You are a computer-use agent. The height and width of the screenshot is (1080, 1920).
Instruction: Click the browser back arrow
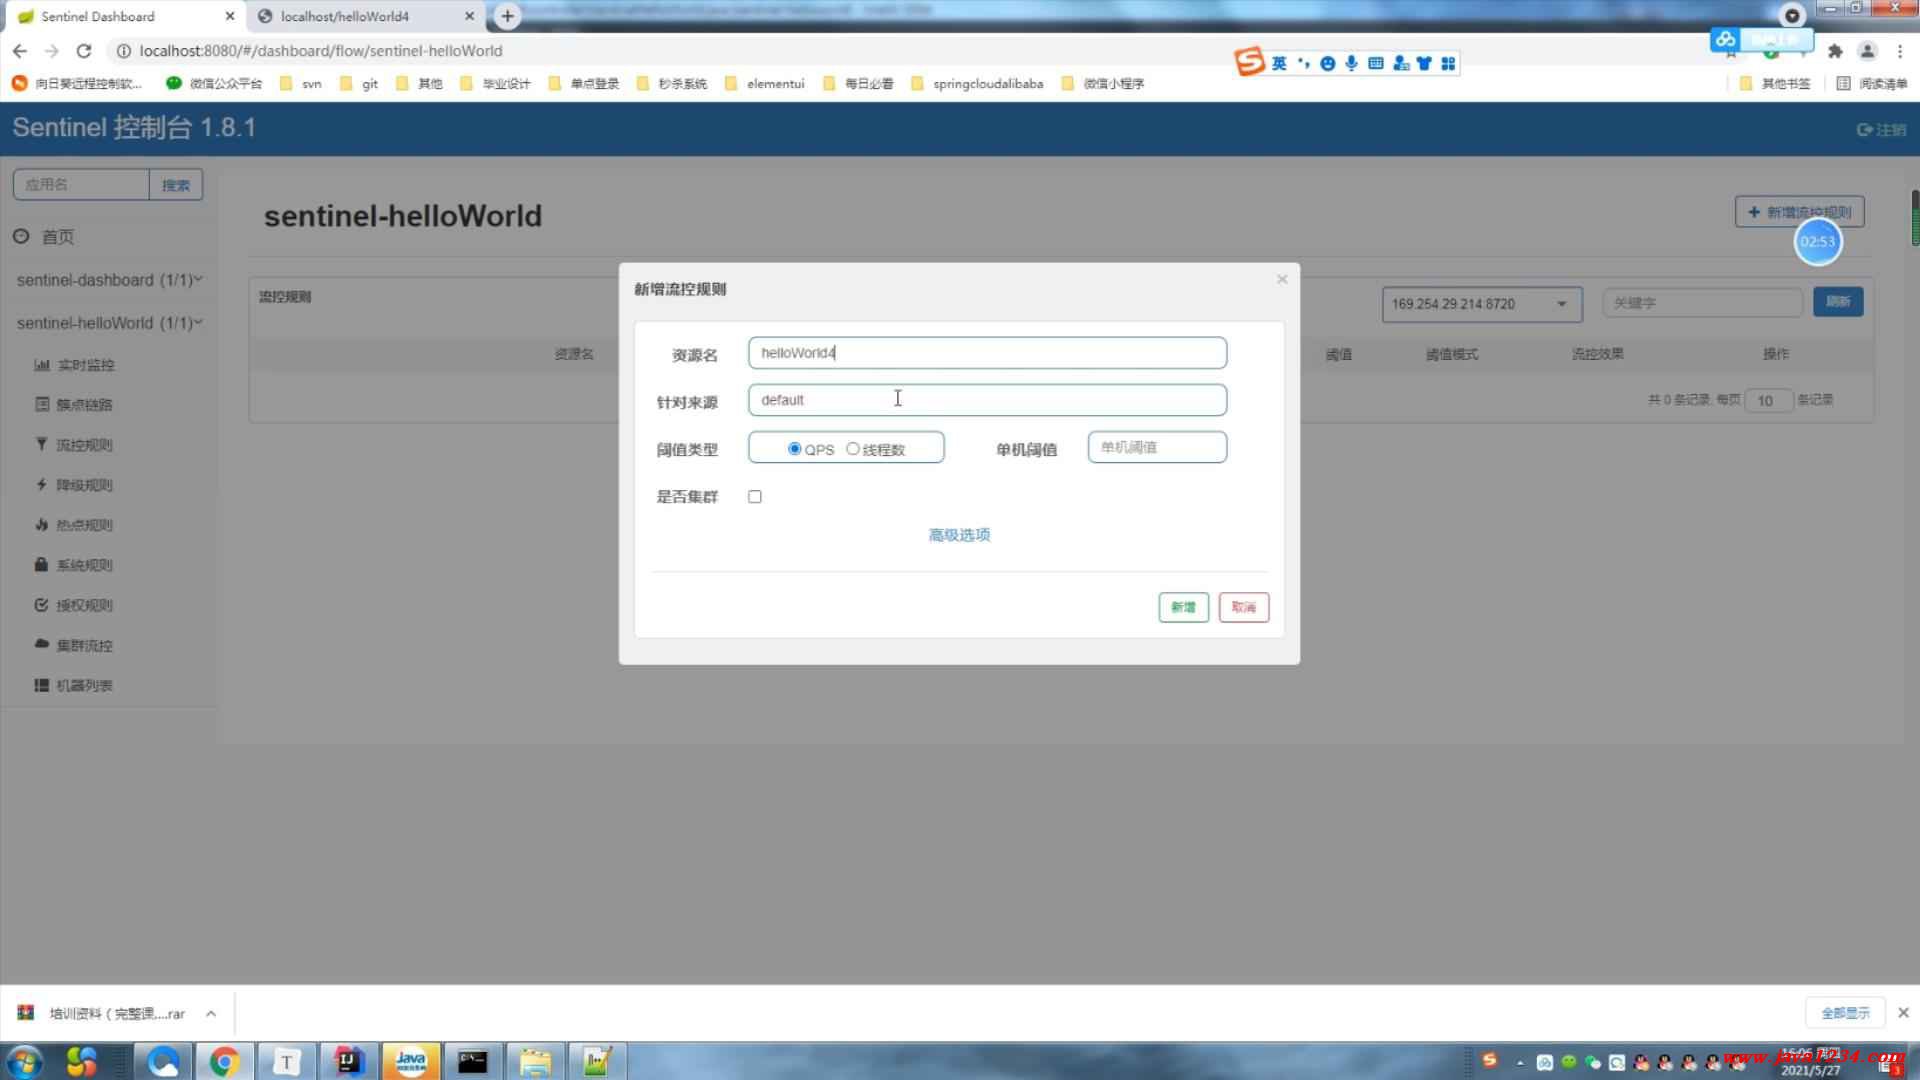(x=20, y=51)
